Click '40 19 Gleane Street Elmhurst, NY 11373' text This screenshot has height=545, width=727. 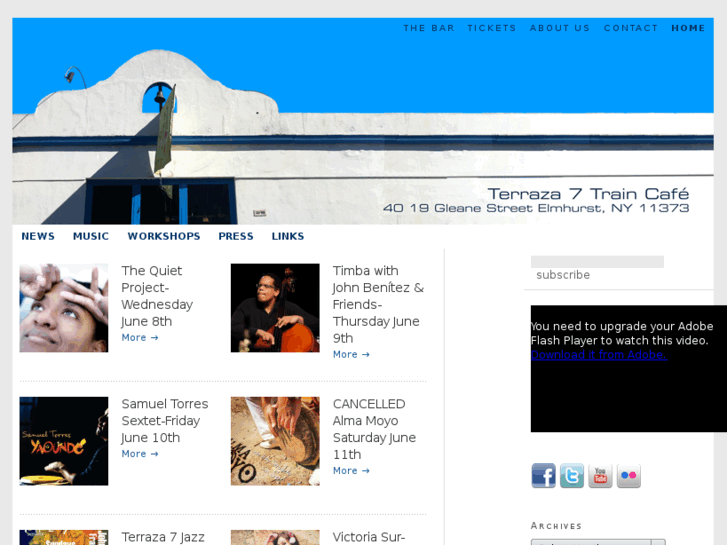point(536,208)
